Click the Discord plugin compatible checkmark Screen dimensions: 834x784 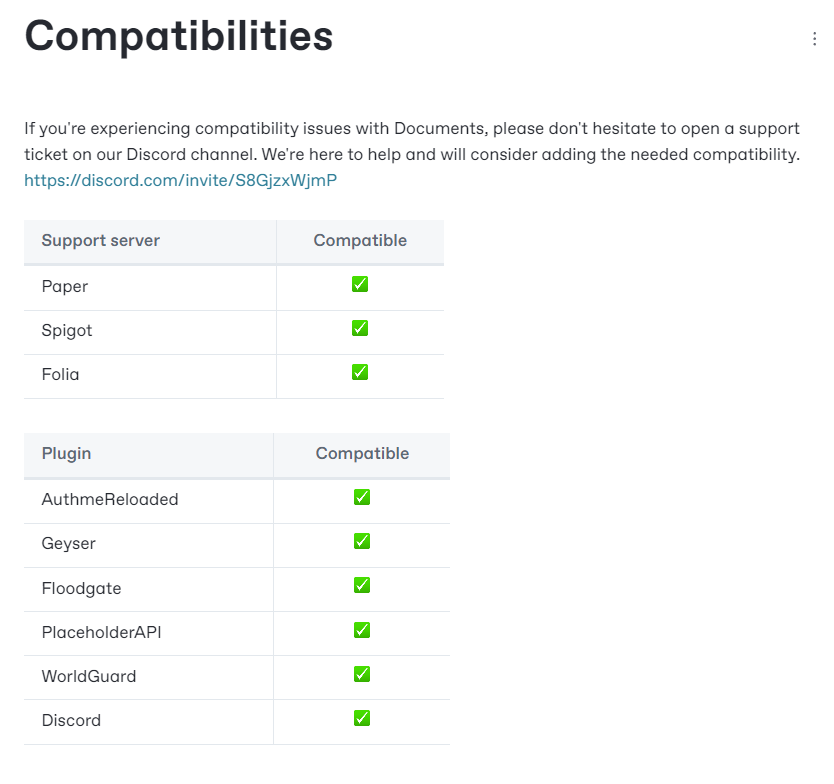[362, 719]
